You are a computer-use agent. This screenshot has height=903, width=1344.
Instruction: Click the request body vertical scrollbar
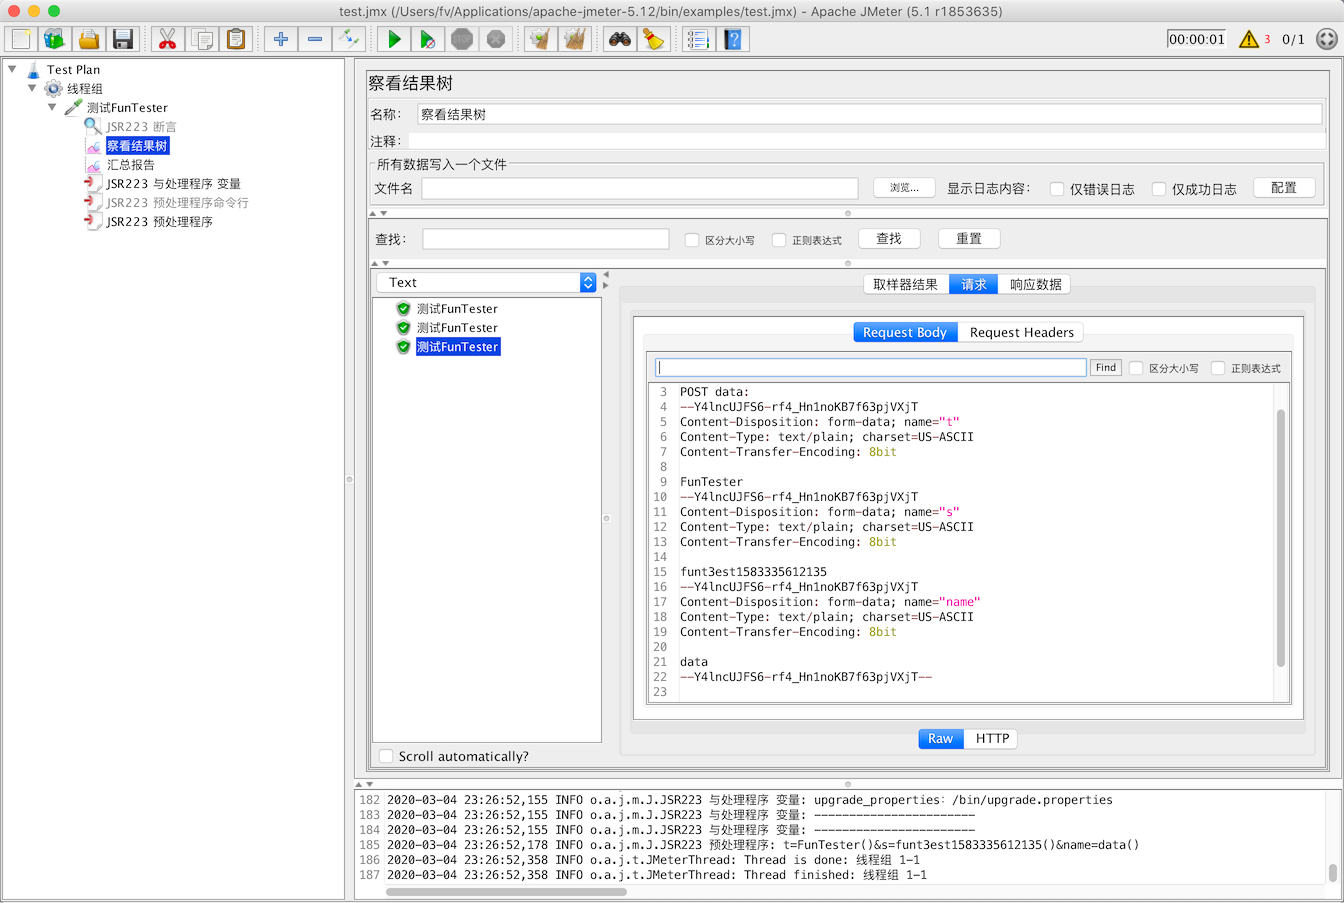(1280, 537)
